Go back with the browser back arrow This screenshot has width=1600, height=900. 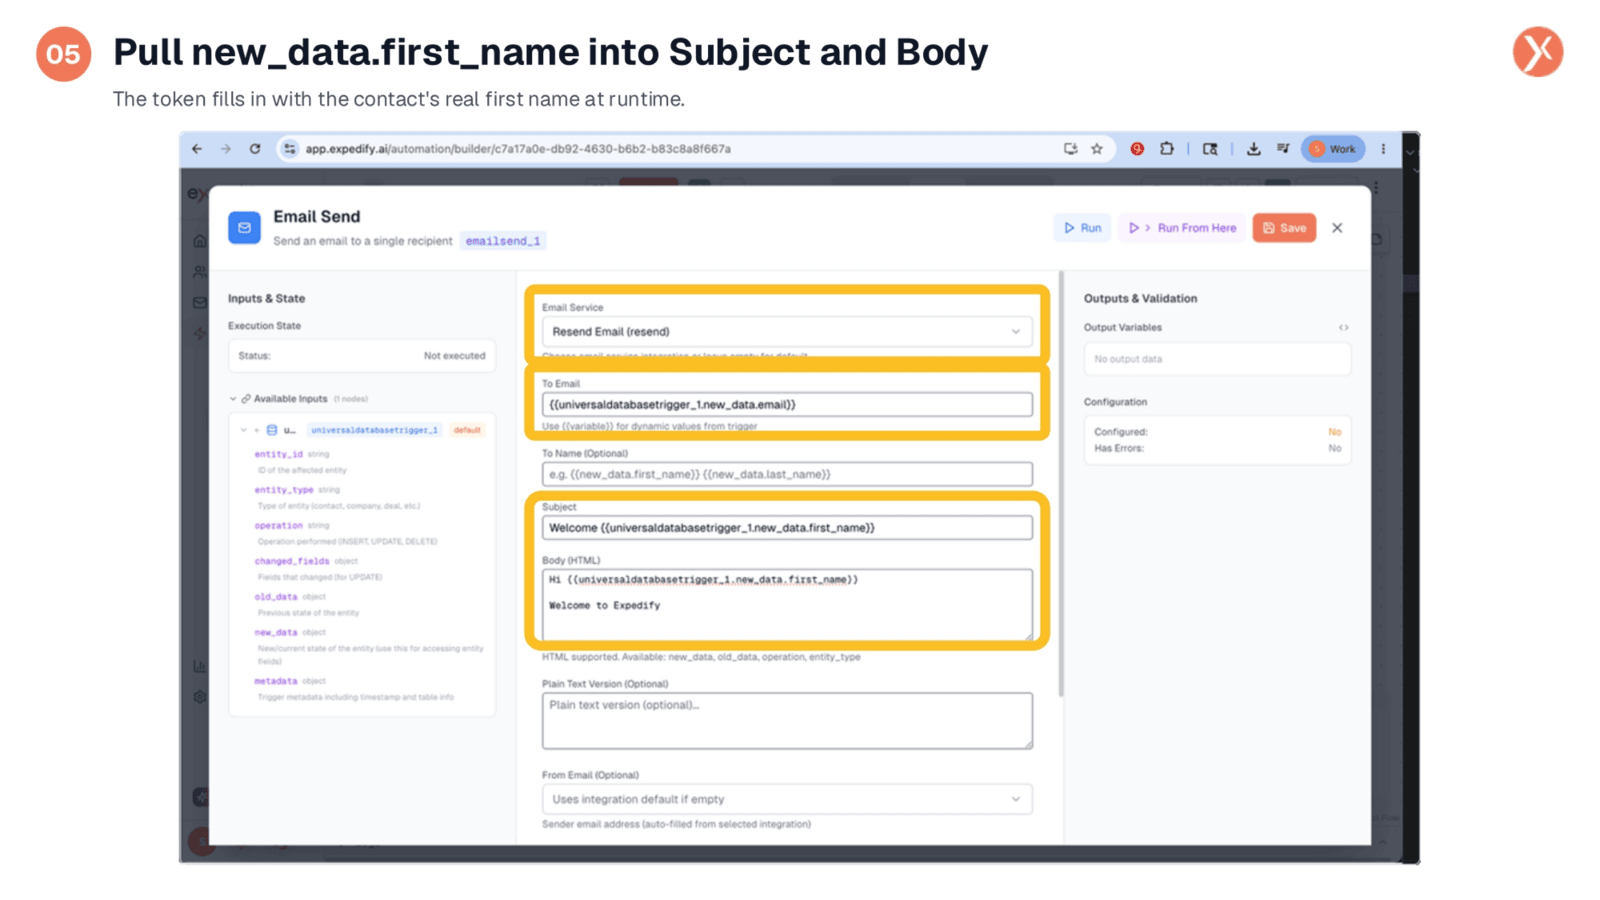tap(197, 149)
